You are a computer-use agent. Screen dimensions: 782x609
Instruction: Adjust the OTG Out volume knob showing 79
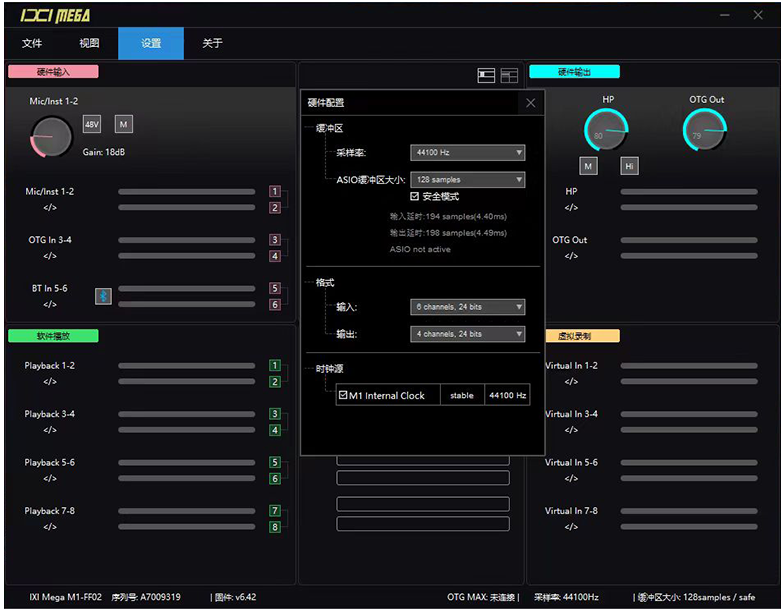(704, 130)
